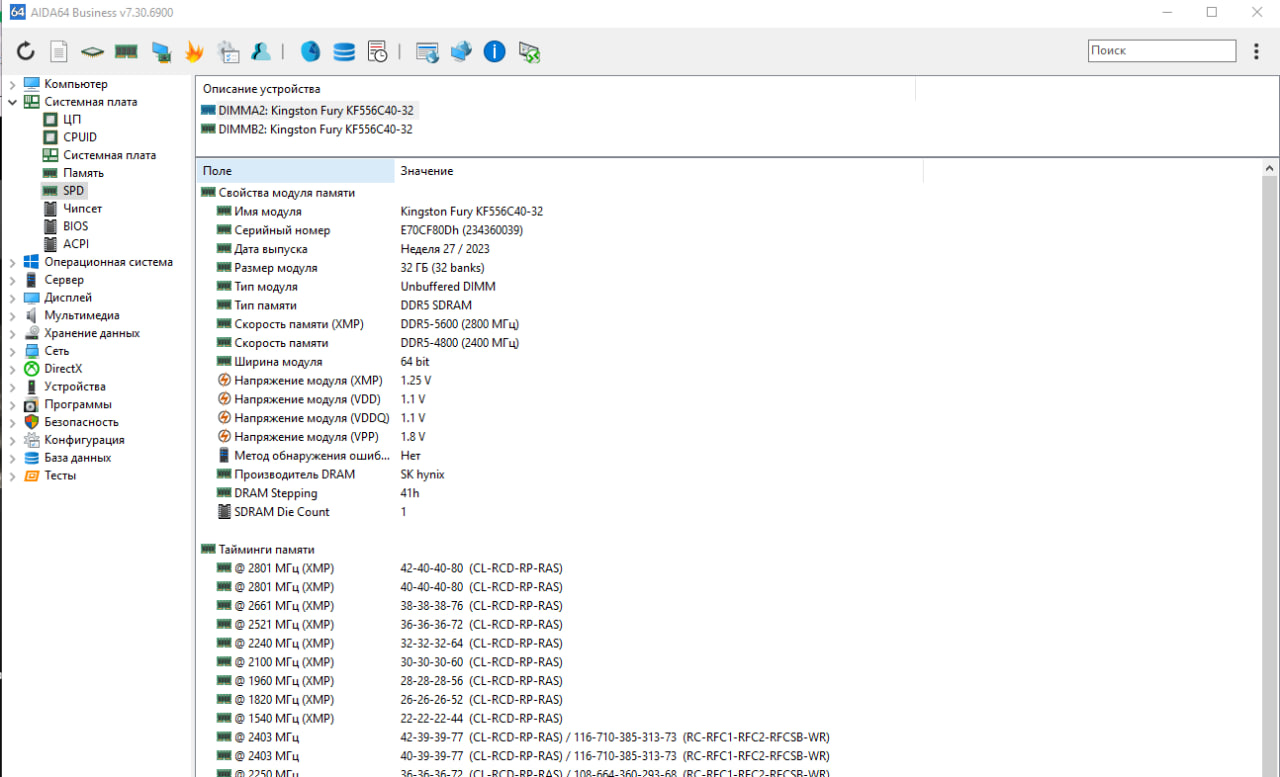Expand the Программы branch
The width and height of the screenshot is (1280, 777).
pyautogui.click(x=12, y=404)
